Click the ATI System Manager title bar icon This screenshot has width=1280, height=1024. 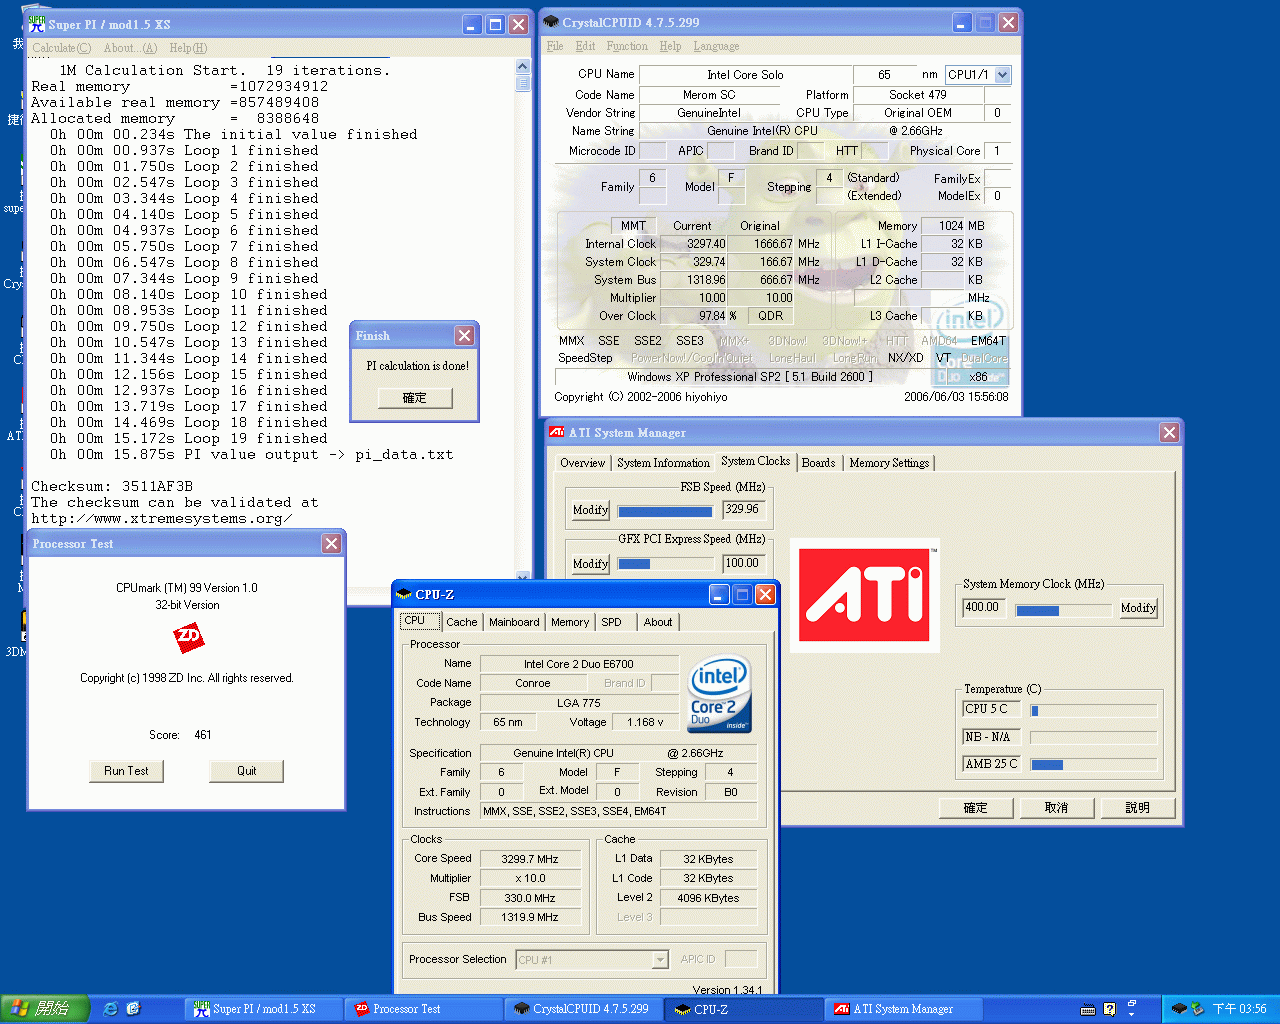click(x=557, y=432)
